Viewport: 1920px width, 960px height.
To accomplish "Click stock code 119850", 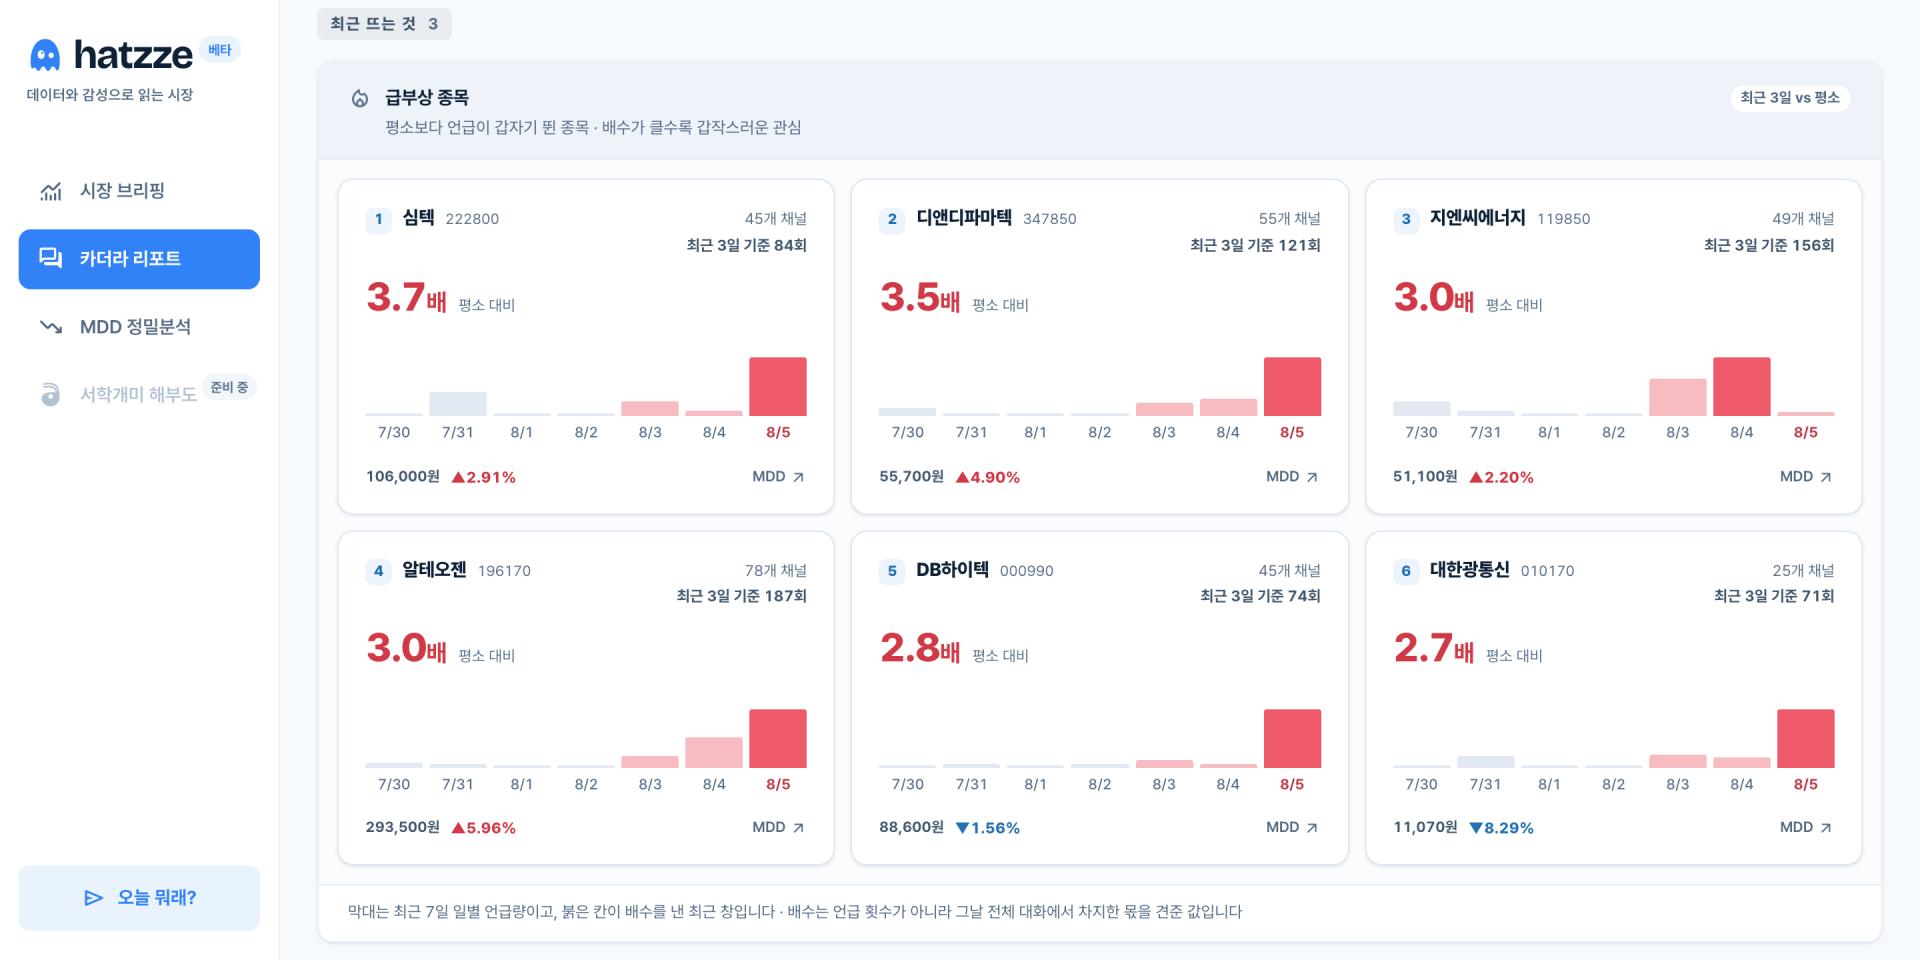I will pyautogui.click(x=1564, y=219).
